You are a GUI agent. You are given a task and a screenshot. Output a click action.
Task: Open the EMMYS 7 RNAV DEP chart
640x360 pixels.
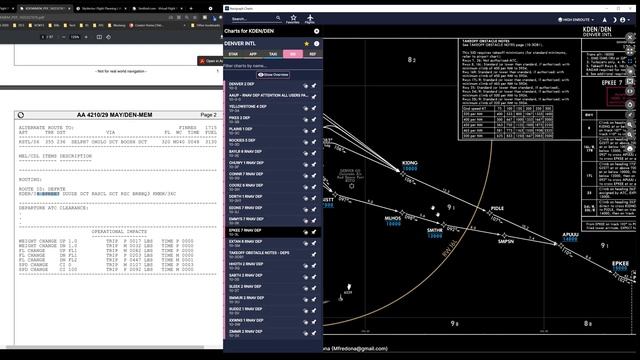(x=273, y=221)
